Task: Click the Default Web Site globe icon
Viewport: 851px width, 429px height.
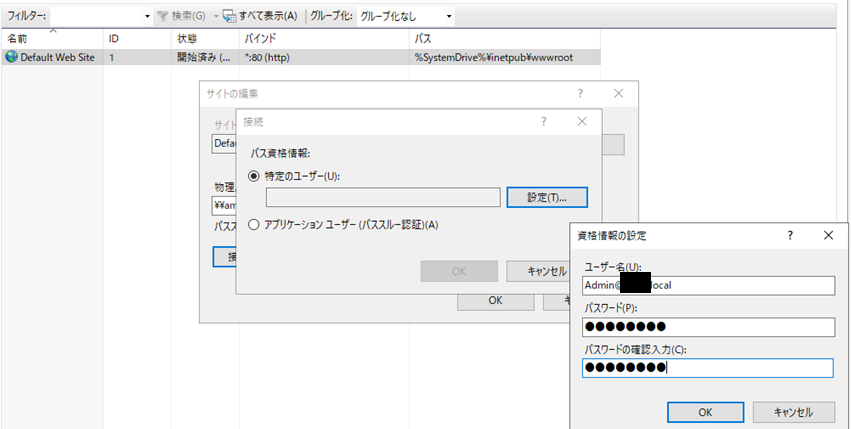Action: (11, 56)
